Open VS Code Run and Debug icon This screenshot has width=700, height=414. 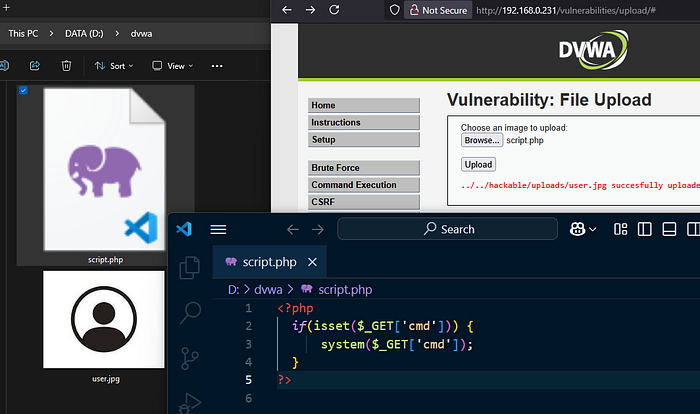click(190, 403)
